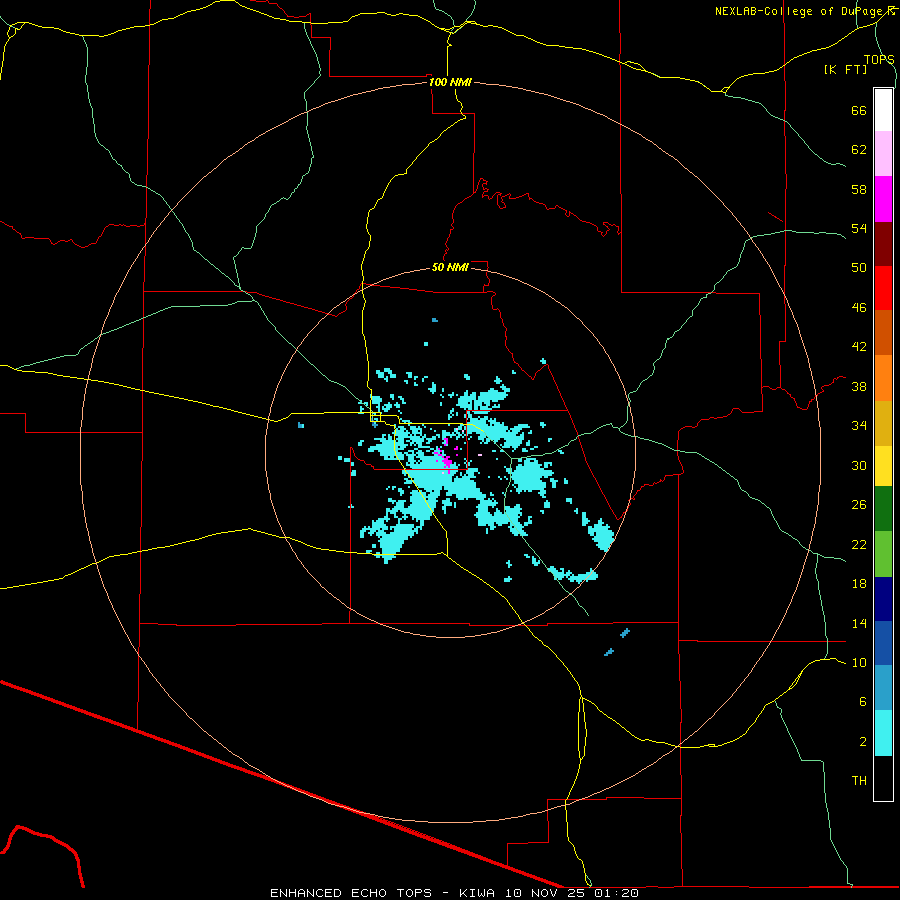The width and height of the screenshot is (900, 900).
Task: Click the light pink 62 kft legend swatch
Action: (883, 153)
